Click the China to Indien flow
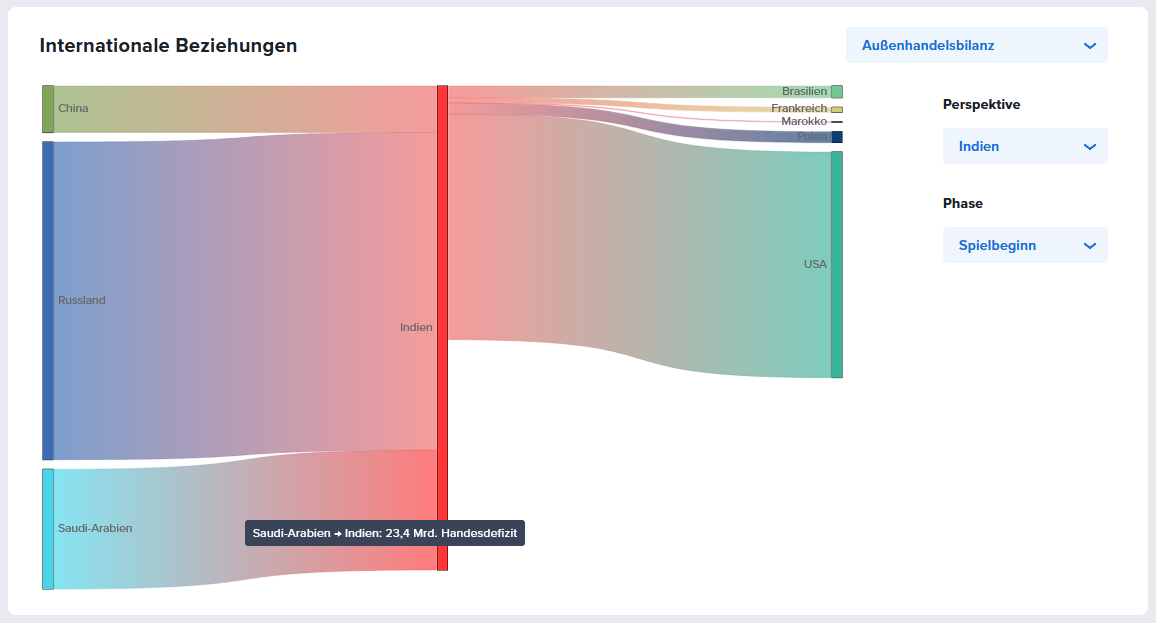 [240, 109]
